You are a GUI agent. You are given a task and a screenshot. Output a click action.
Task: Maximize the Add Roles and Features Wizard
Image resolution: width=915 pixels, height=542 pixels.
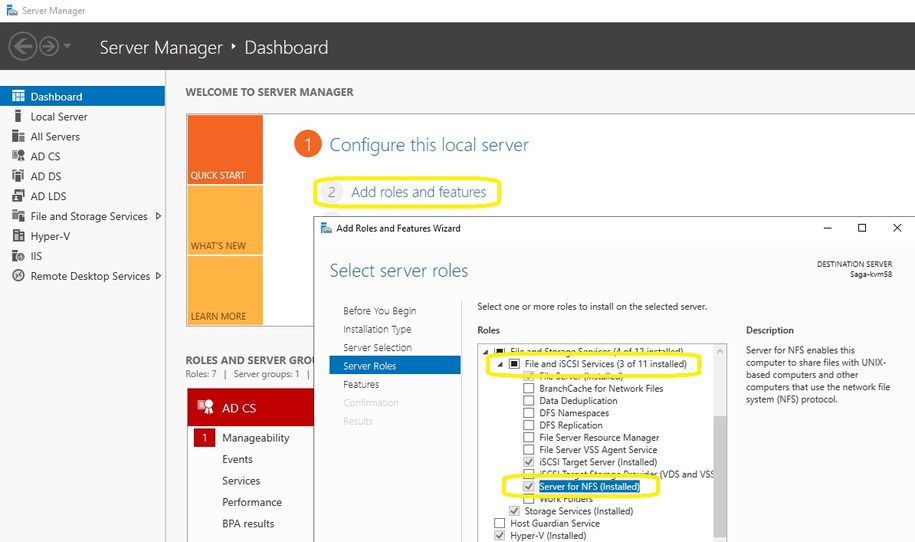862,228
